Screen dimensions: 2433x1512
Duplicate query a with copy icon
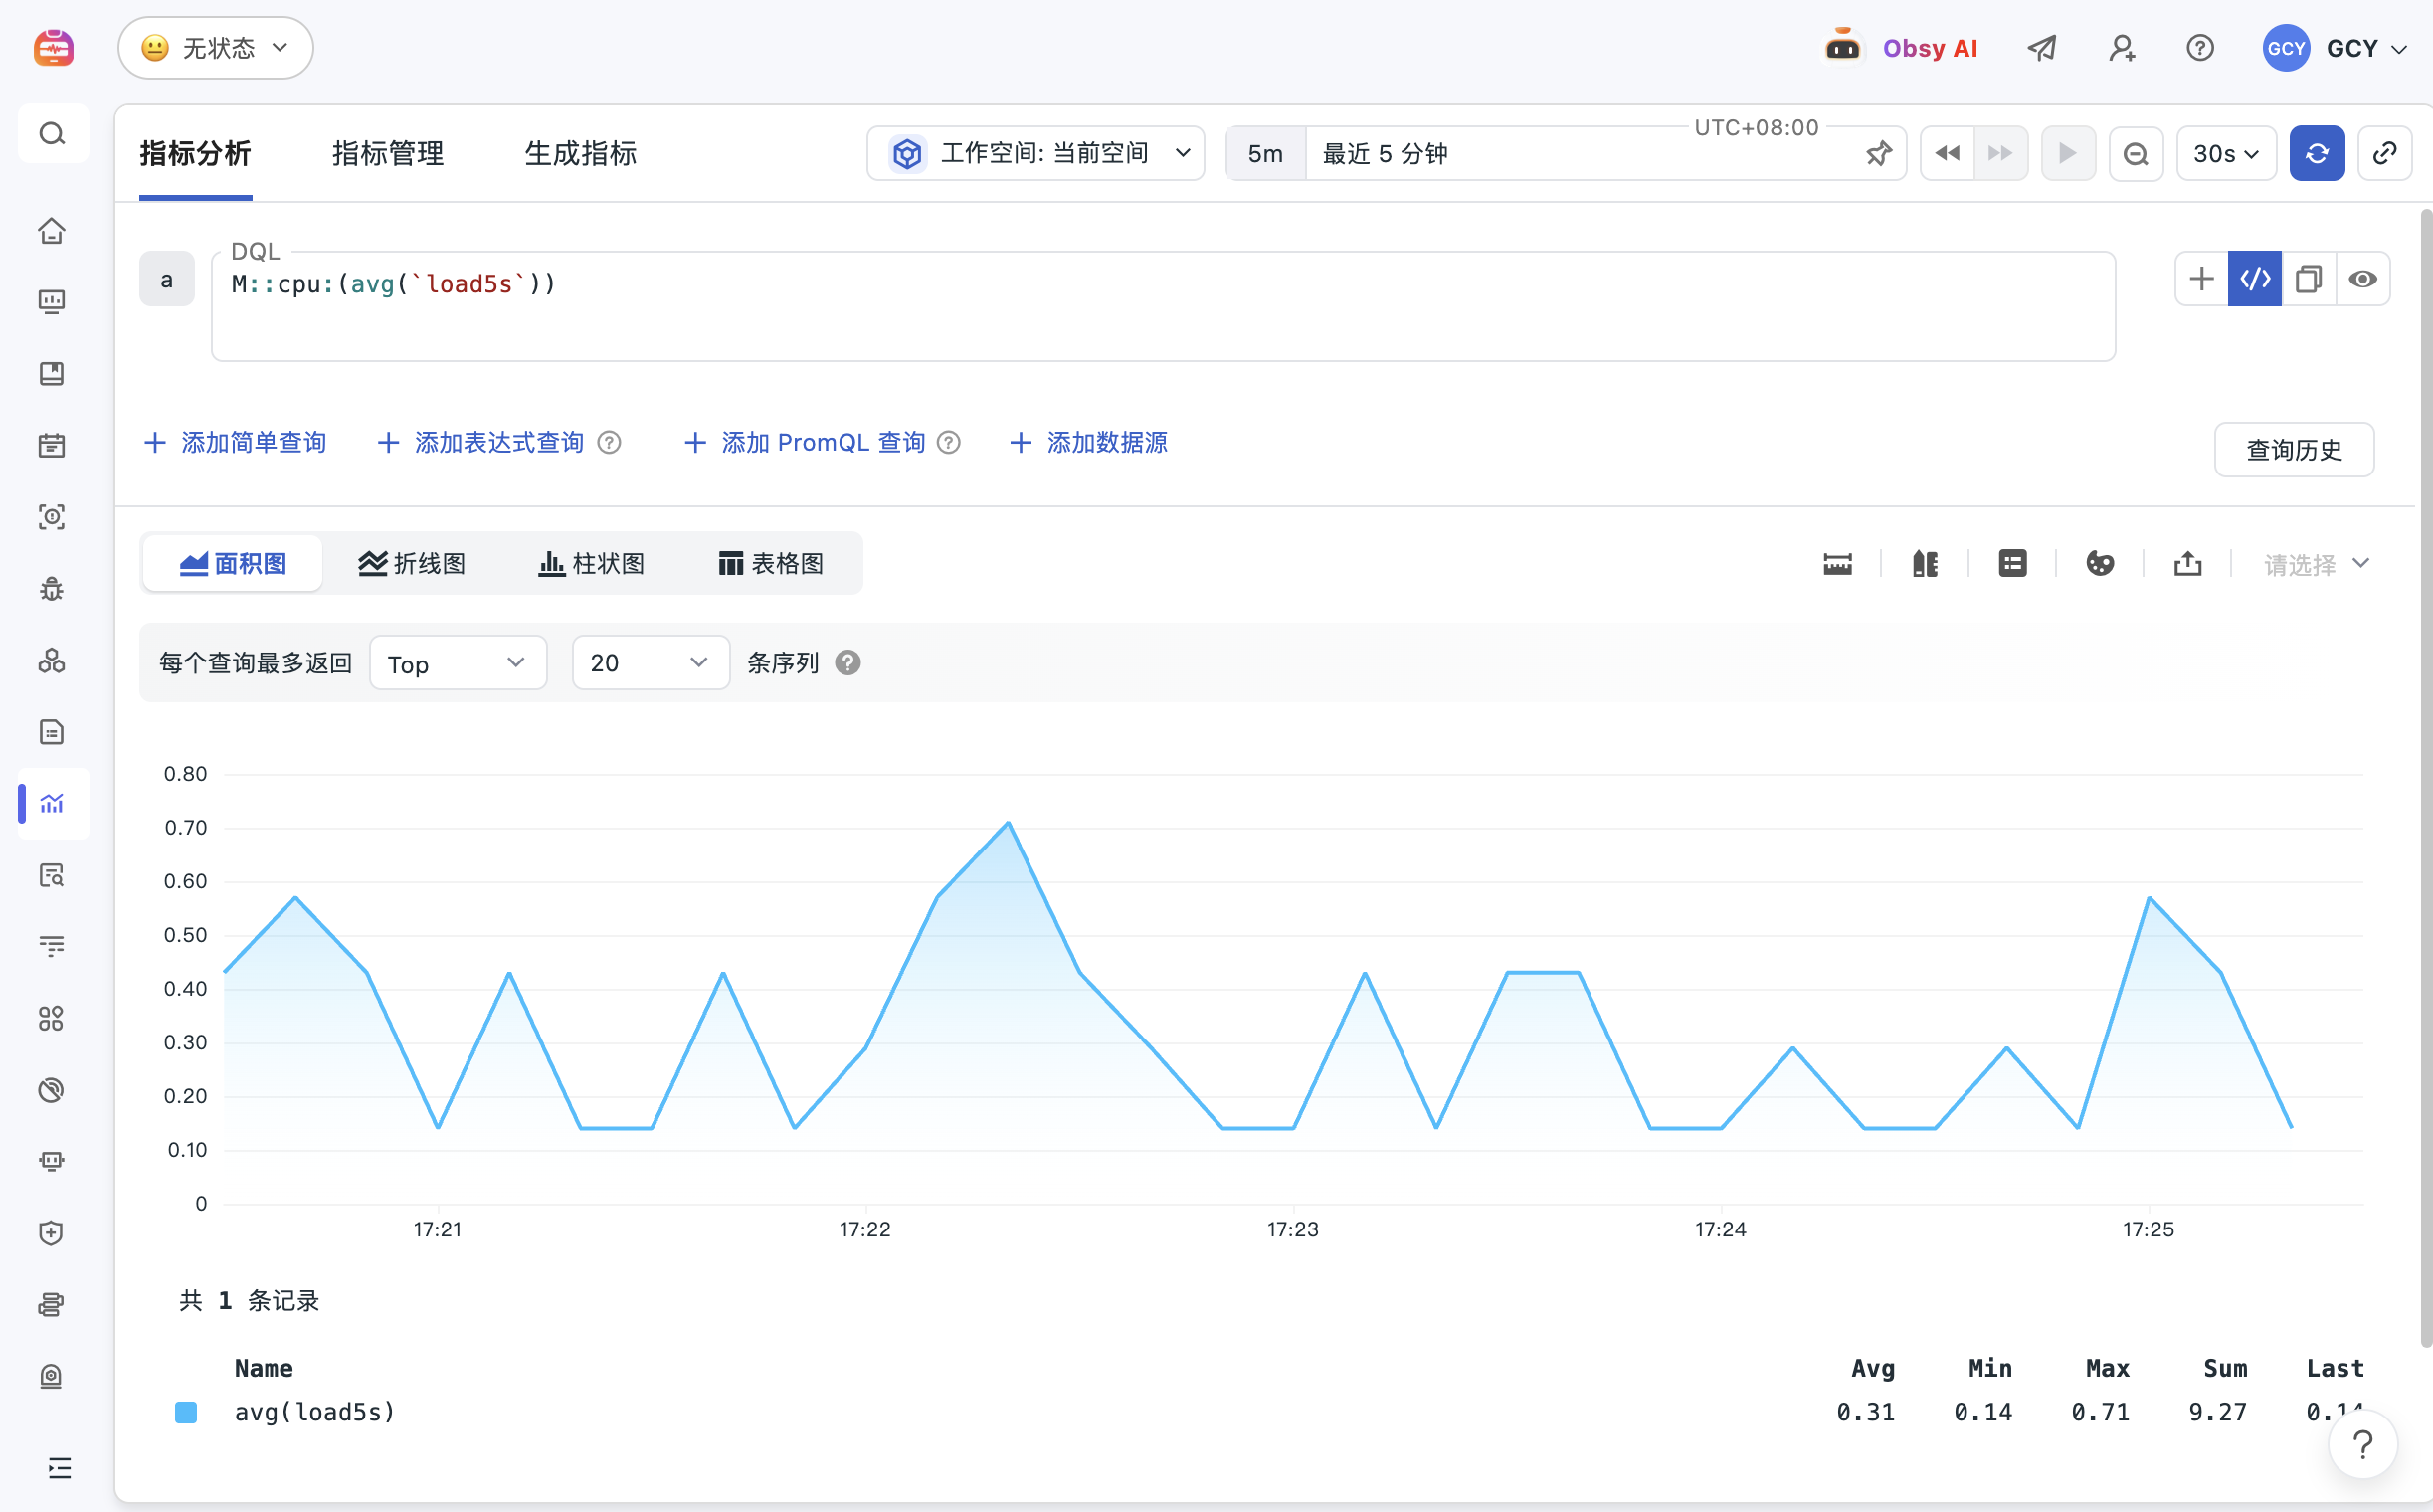[2308, 279]
